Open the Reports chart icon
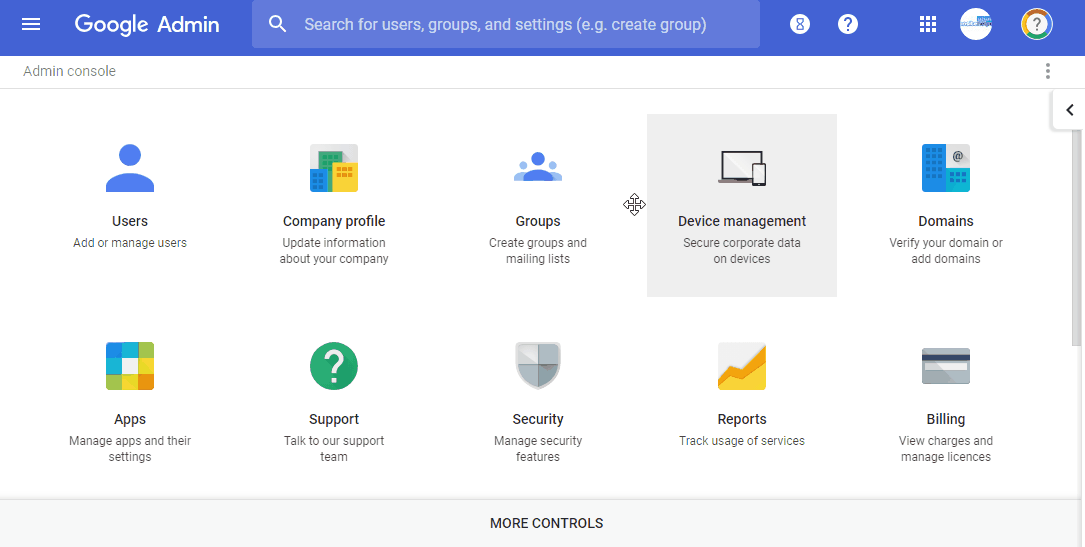This screenshot has width=1085, height=547. pyautogui.click(x=742, y=366)
